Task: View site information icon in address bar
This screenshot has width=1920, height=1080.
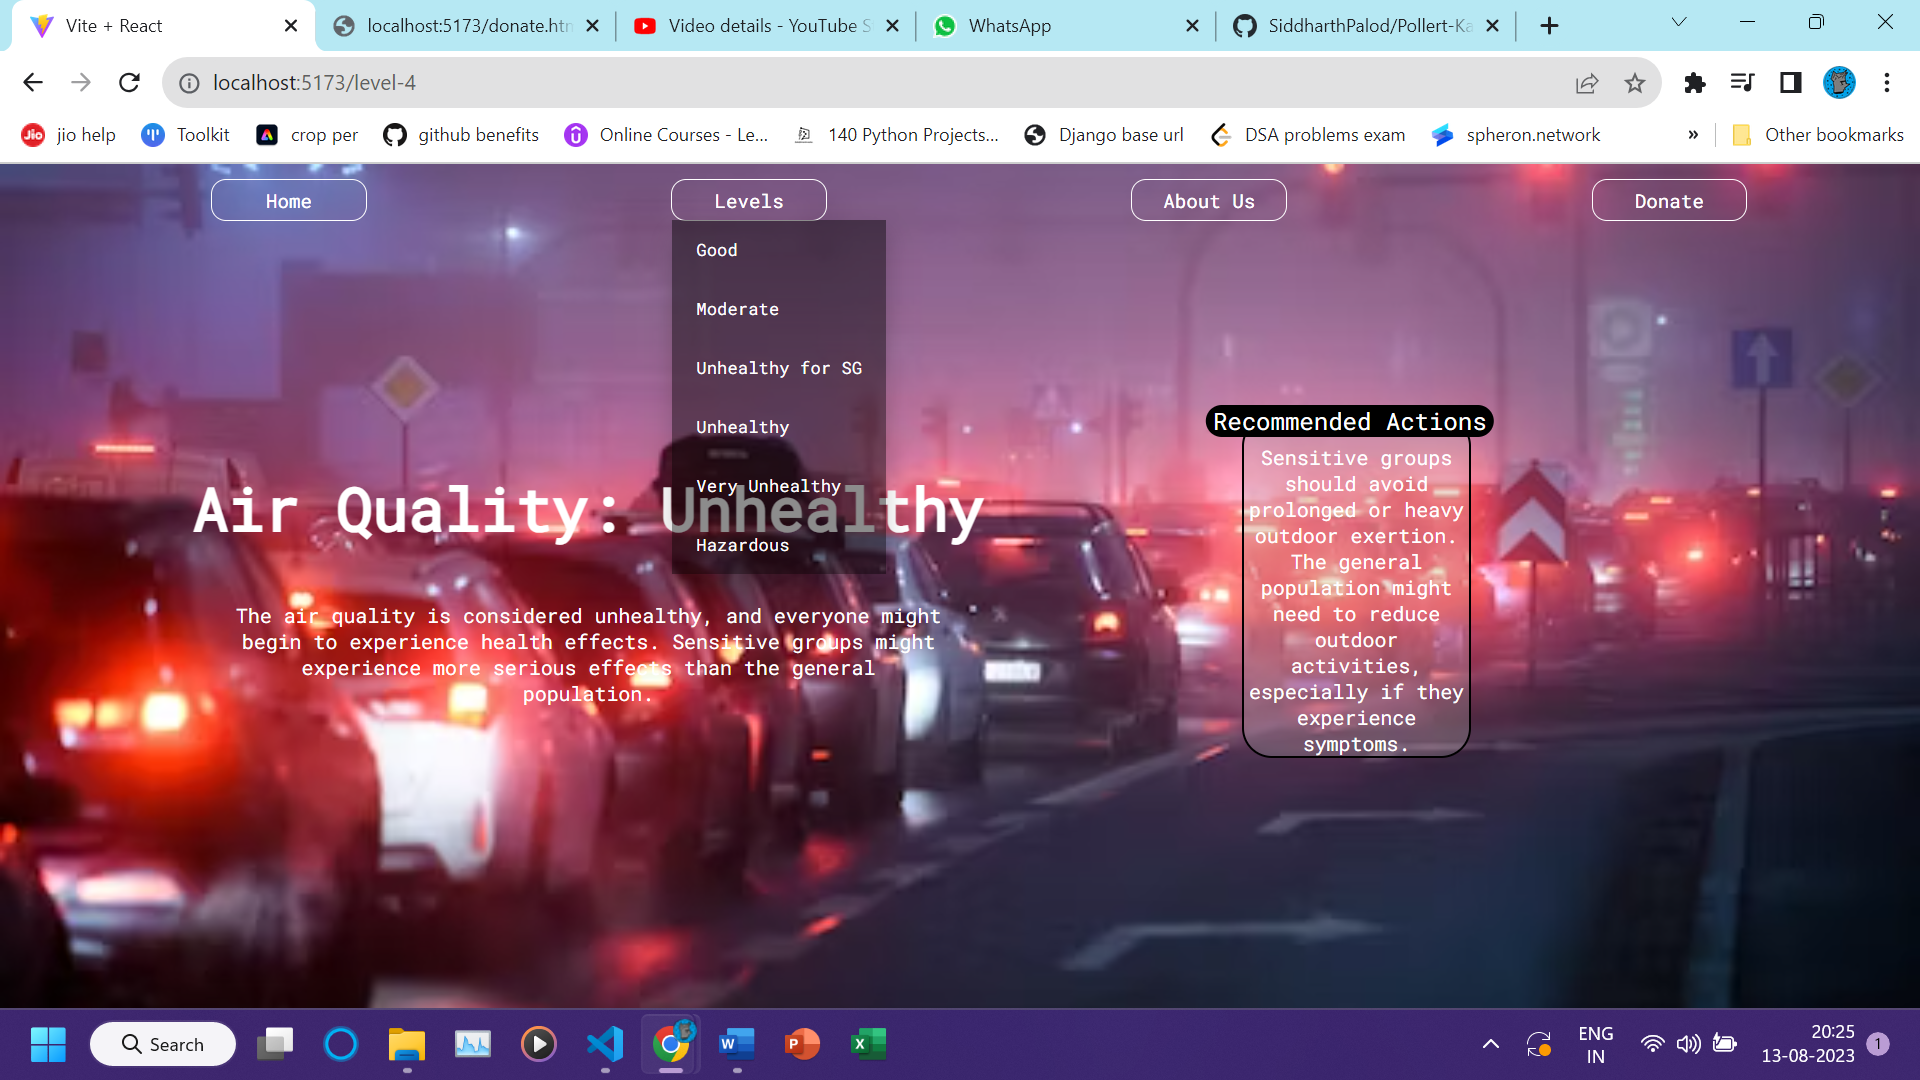Action: tap(189, 83)
